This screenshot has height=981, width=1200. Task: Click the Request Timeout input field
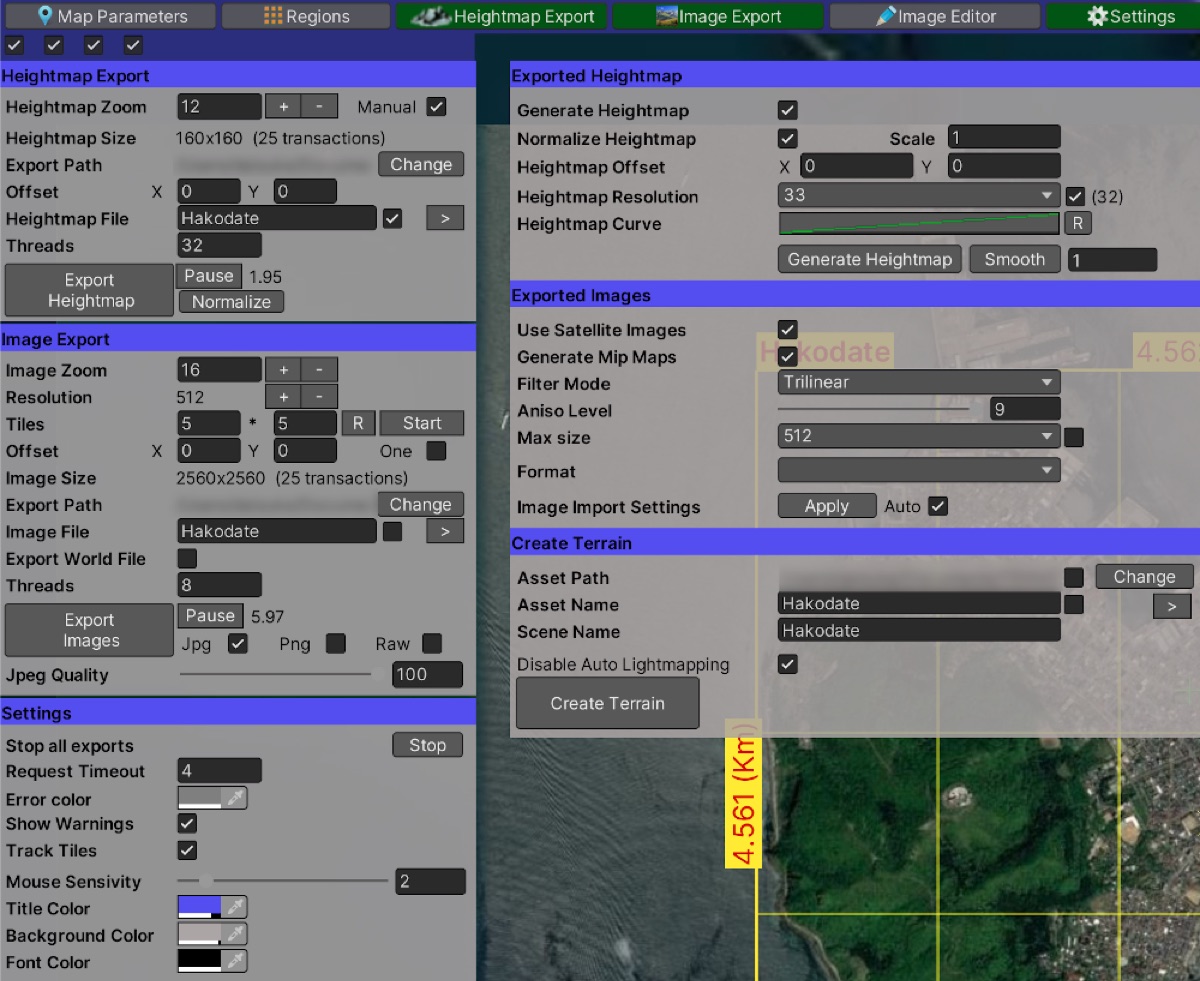[x=219, y=771]
